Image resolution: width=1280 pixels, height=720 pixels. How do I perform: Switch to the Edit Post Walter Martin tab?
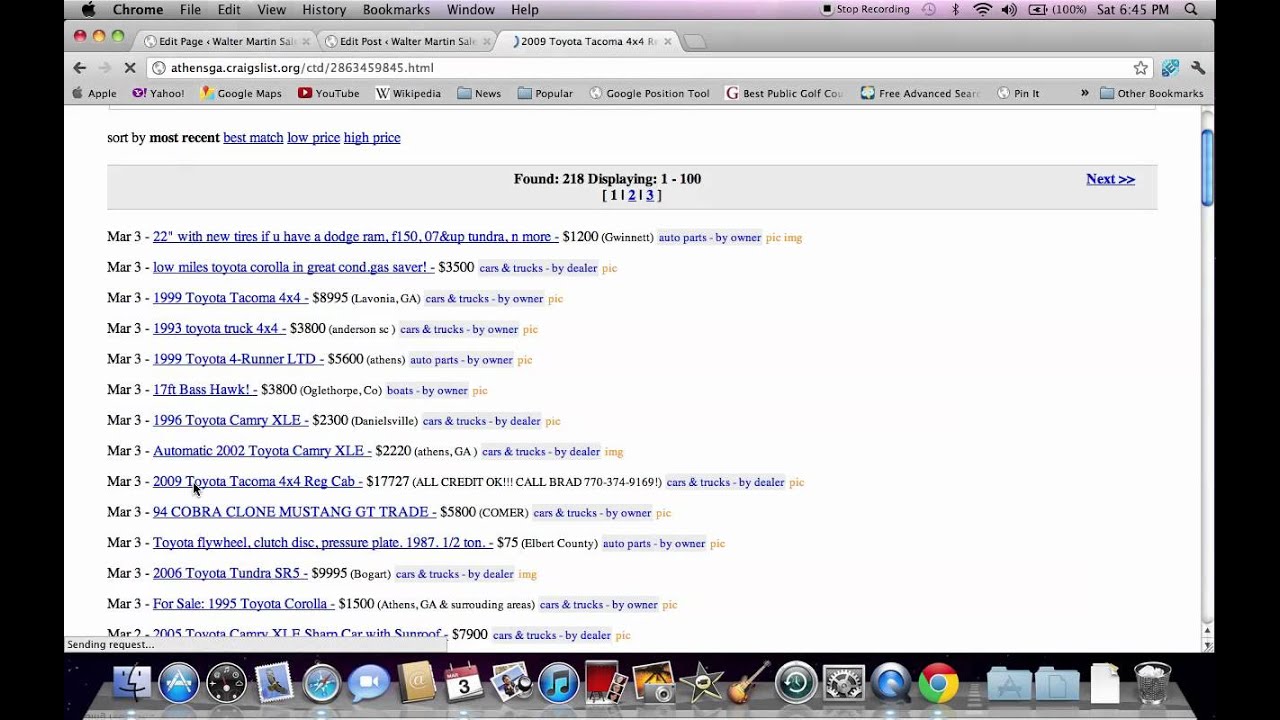pyautogui.click(x=407, y=41)
